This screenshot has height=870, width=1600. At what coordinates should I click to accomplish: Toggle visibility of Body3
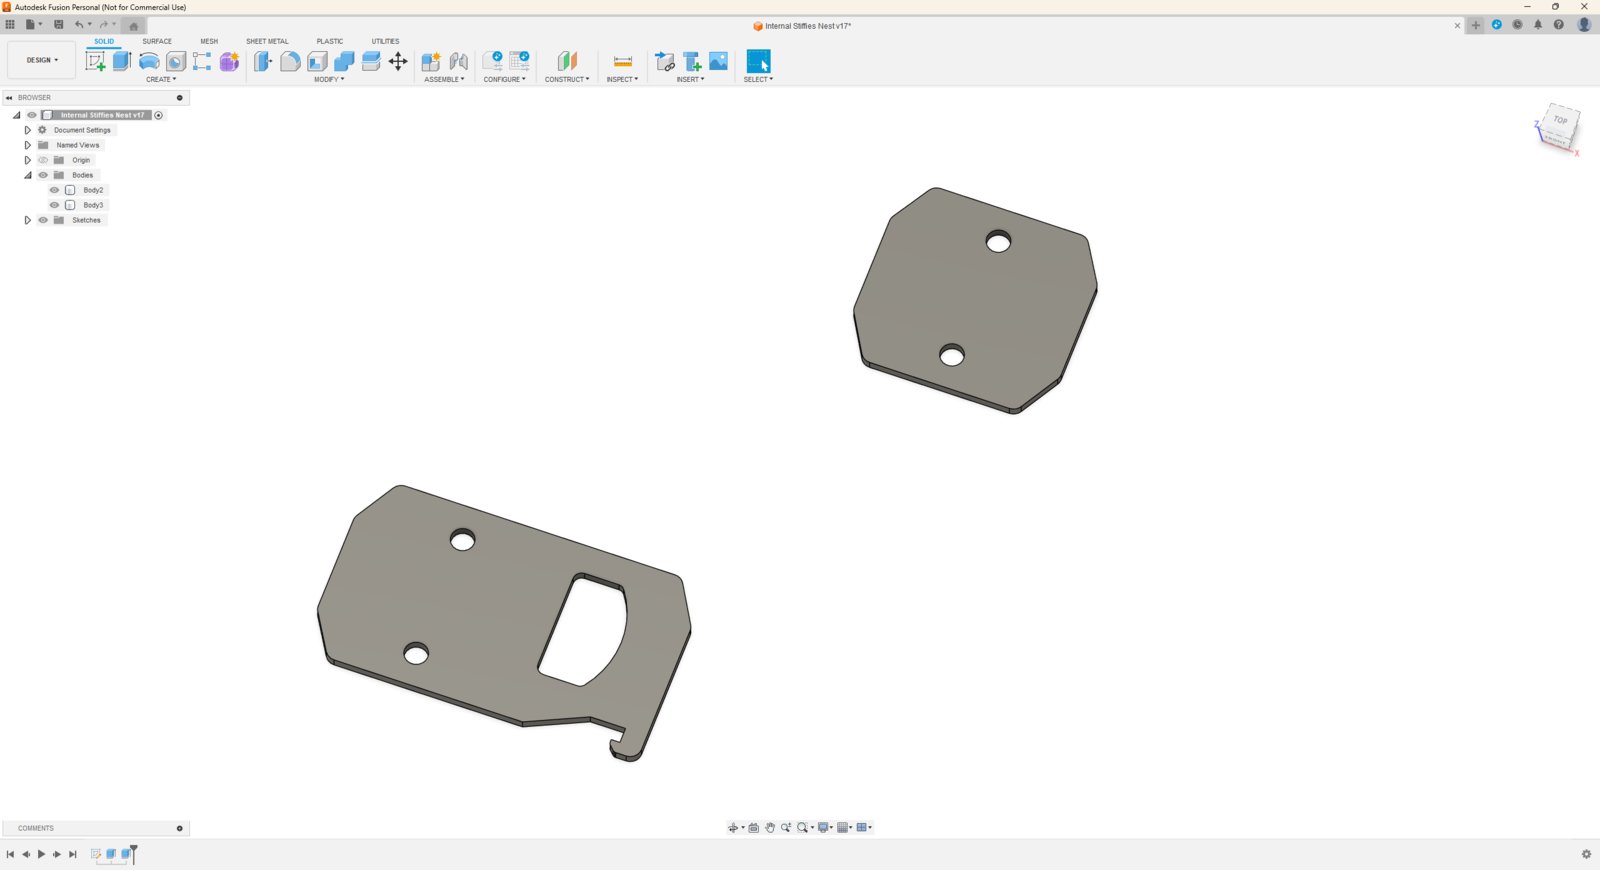(55, 205)
